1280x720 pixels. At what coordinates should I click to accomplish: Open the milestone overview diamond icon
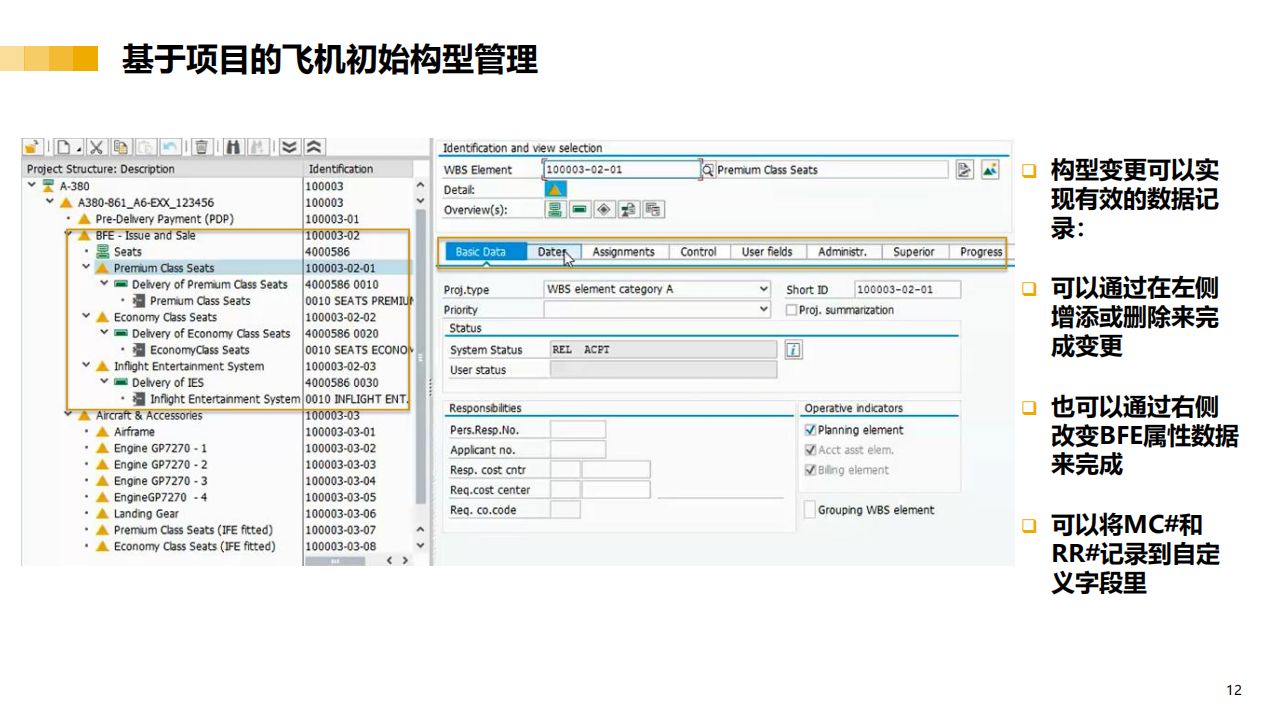tap(603, 209)
